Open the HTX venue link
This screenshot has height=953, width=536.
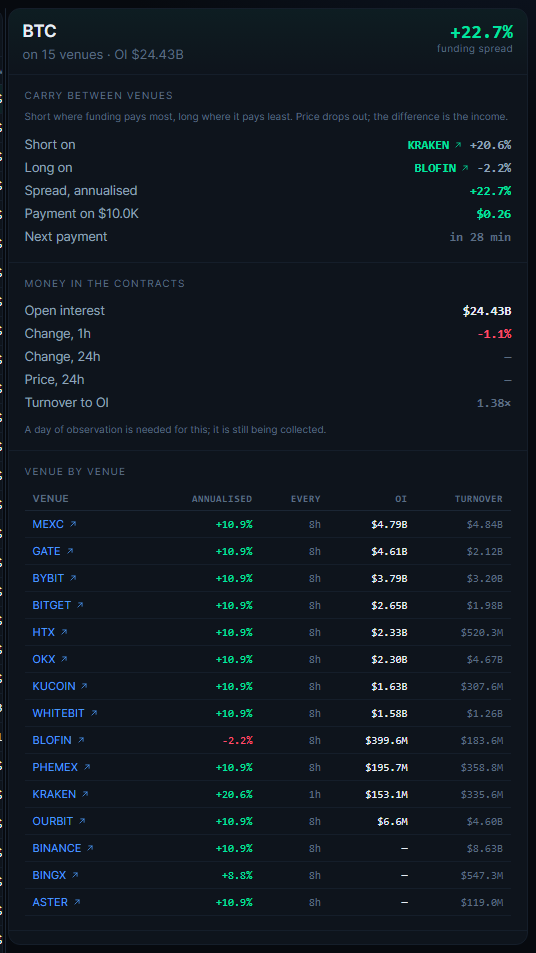50,632
